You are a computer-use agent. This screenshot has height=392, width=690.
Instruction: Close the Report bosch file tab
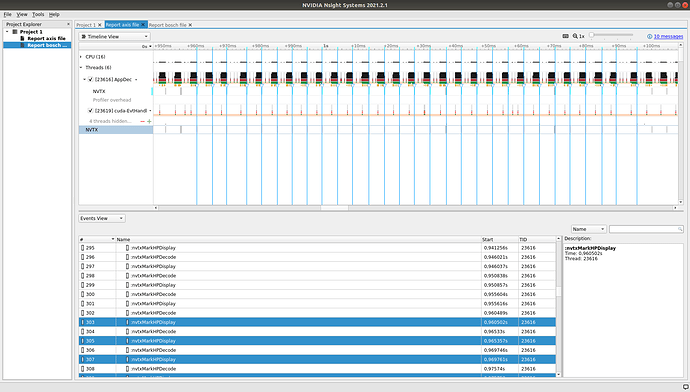[x=190, y=25]
